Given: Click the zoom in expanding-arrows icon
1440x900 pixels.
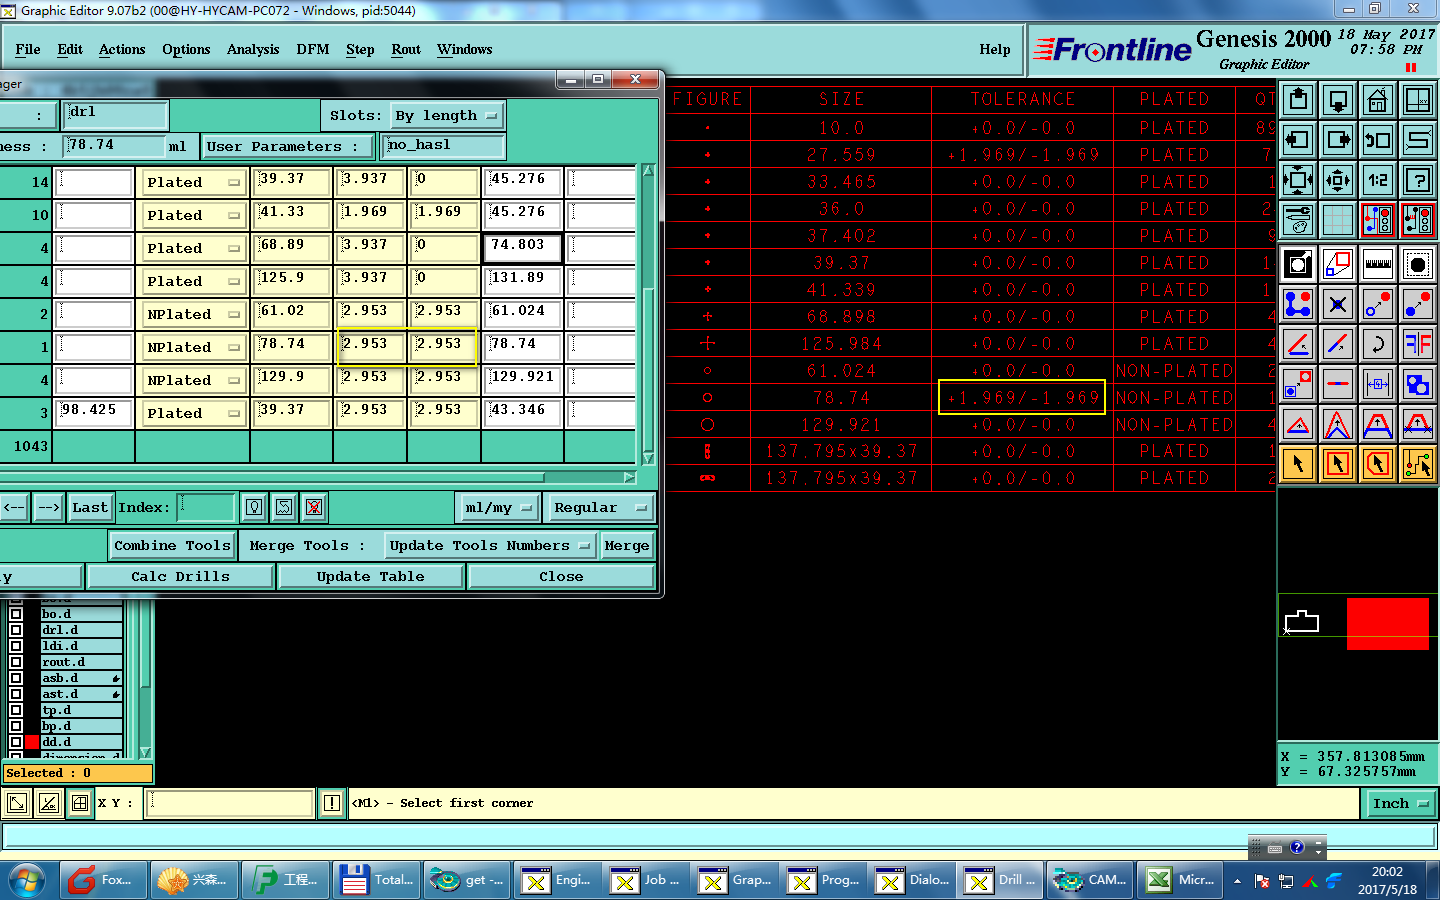Looking at the screenshot, I should (1298, 180).
